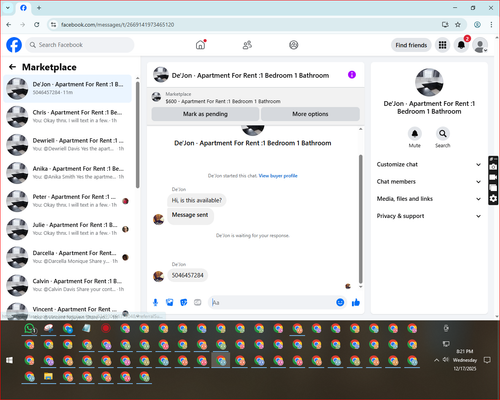
Task: Open the taskbar volume icon
Action: tap(446, 360)
